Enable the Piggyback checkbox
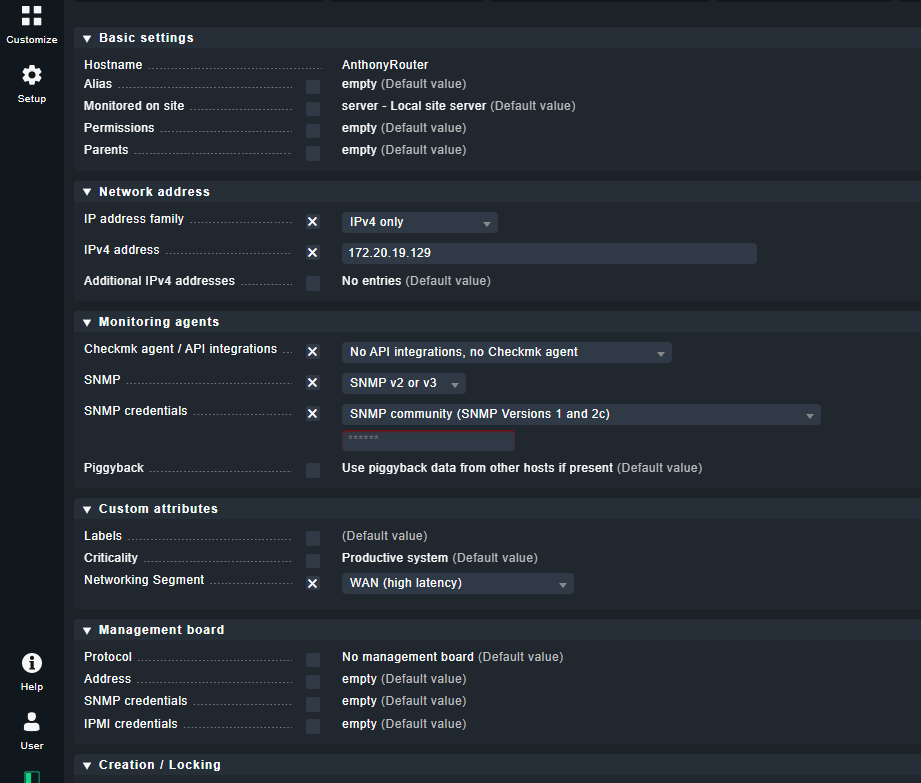Image resolution: width=921 pixels, height=783 pixels. point(313,470)
